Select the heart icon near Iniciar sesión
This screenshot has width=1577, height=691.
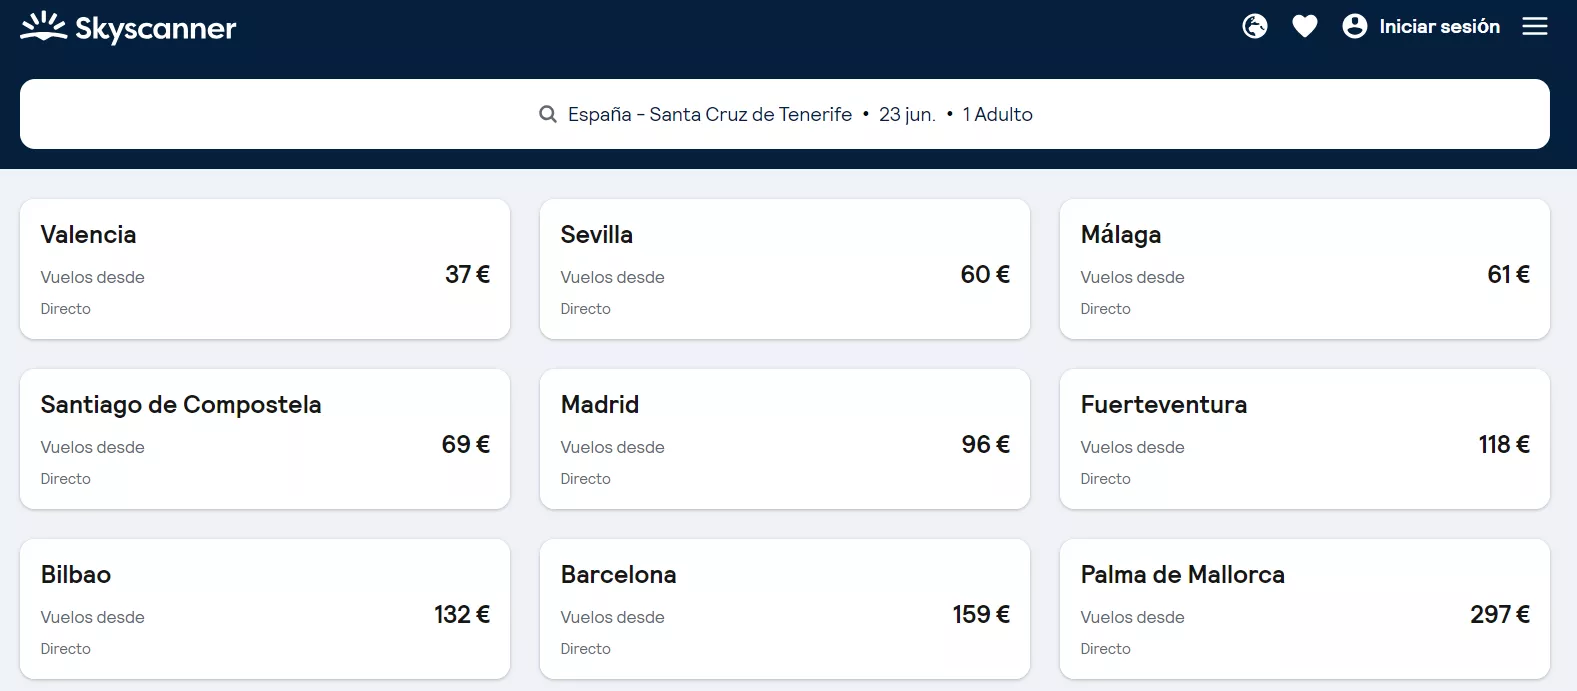pos(1304,26)
